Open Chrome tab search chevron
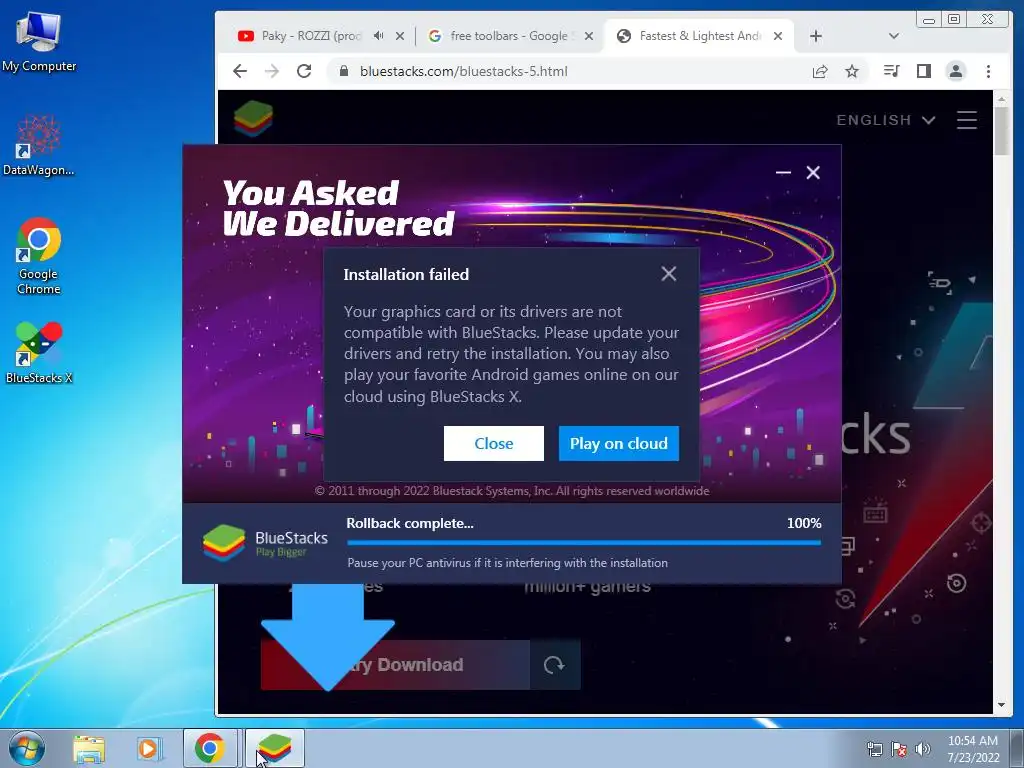Viewport: 1024px width, 768px height. [894, 36]
